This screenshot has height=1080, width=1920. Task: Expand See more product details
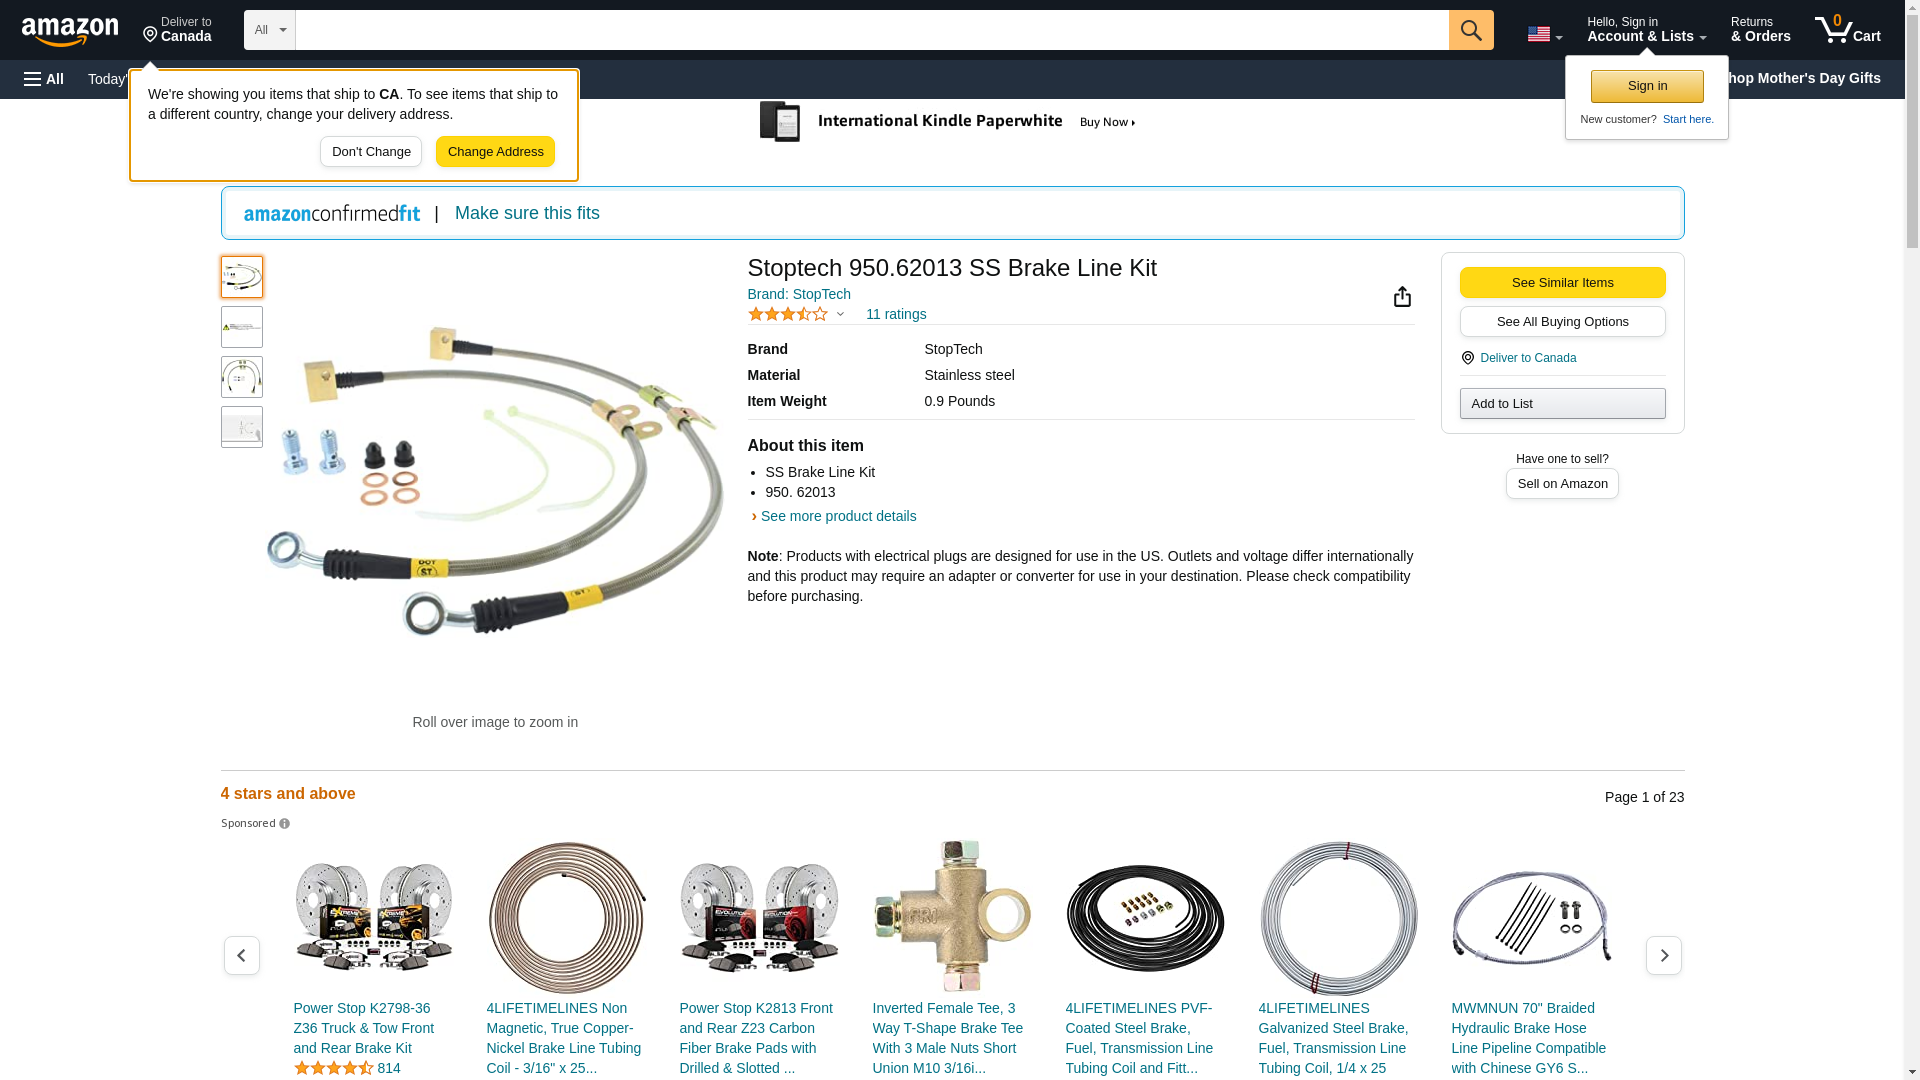tap(837, 517)
